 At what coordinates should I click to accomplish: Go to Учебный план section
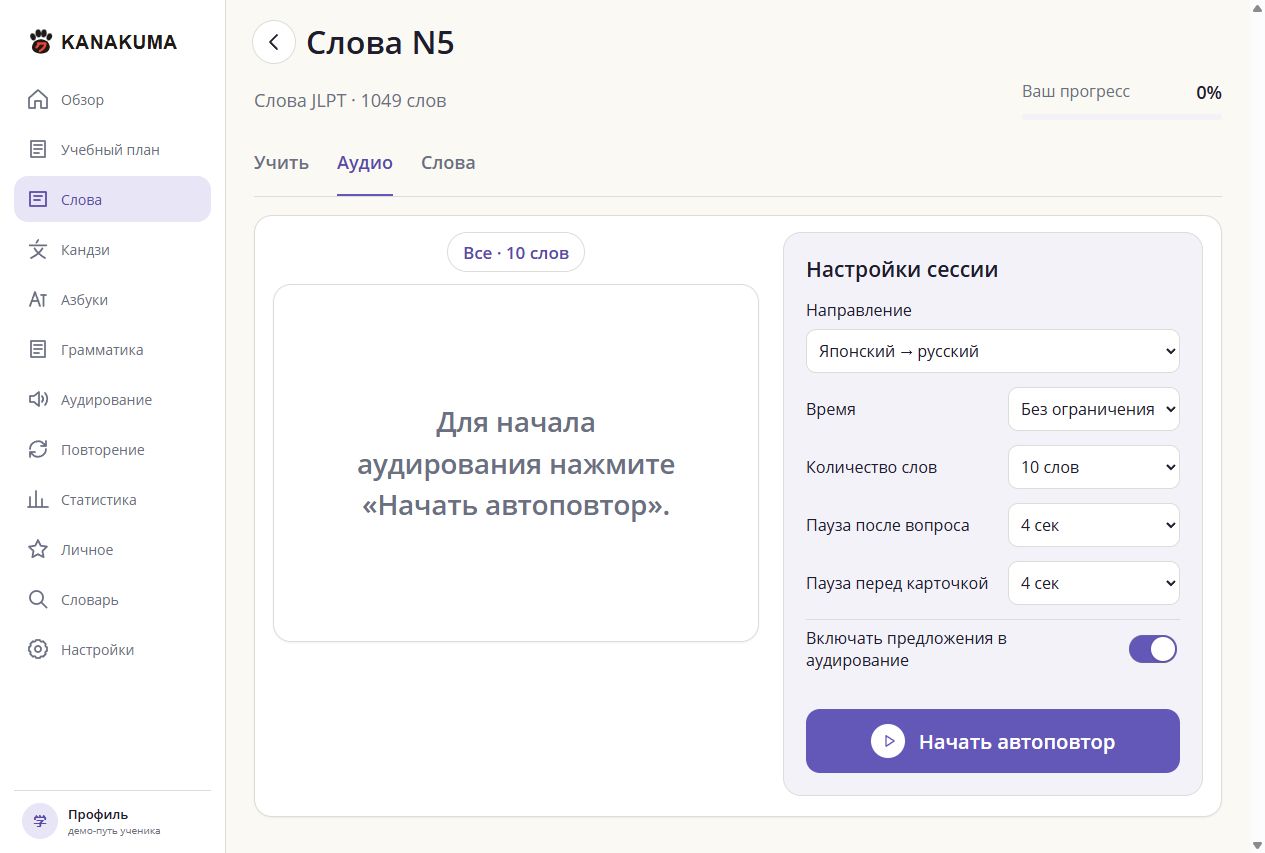coord(112,150)
